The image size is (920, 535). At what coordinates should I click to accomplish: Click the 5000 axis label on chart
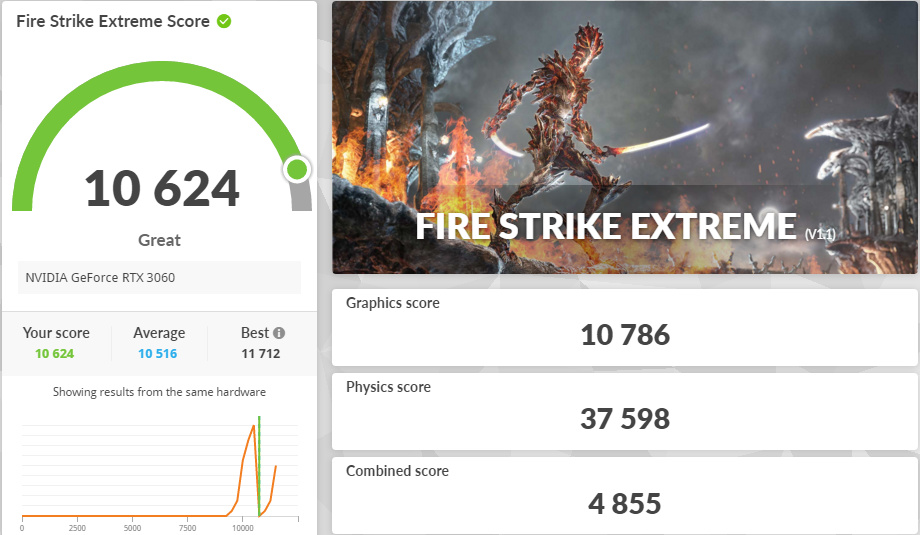(x=132, y=528)
